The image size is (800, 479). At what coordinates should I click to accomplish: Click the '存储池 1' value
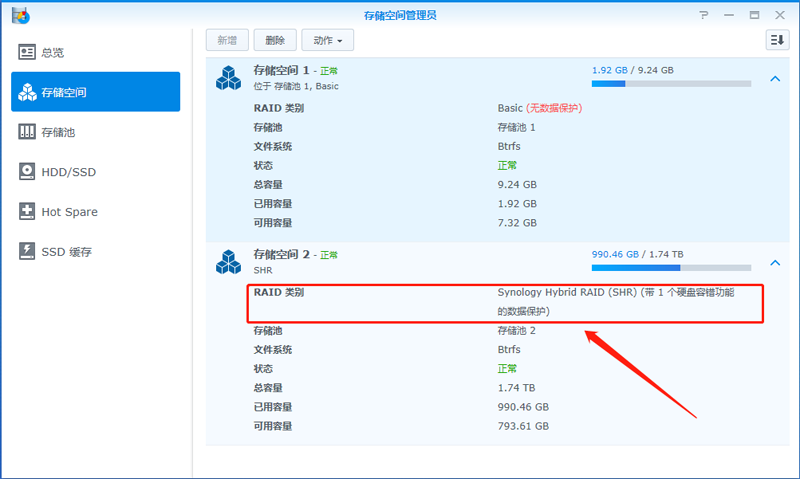tap(516, 128)
